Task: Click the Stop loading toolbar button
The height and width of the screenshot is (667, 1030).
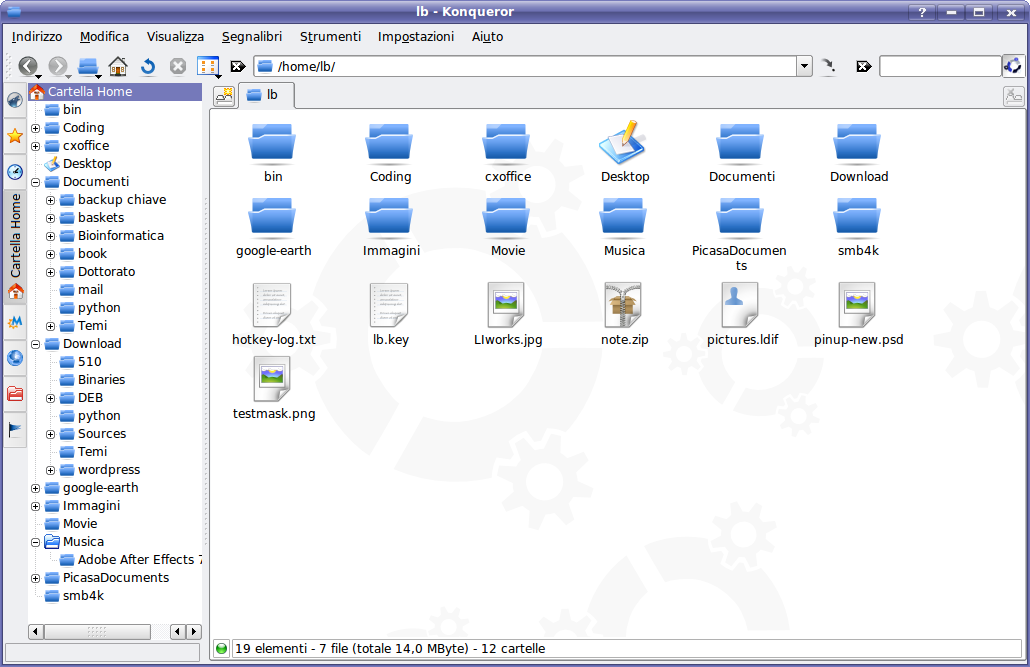Action: [178, 67]
